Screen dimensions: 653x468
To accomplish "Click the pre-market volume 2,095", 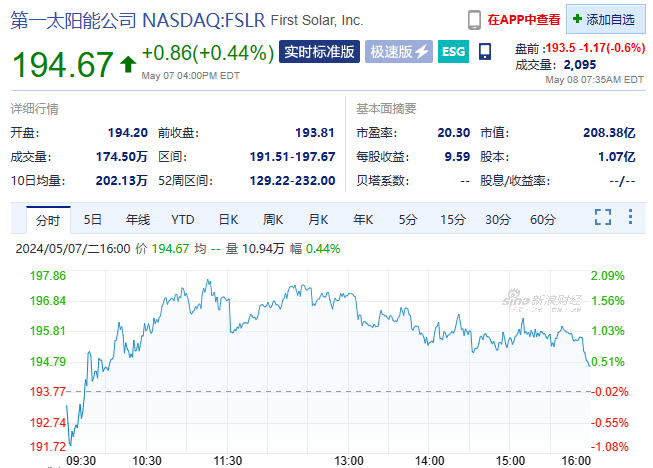I will pos(580,65).
